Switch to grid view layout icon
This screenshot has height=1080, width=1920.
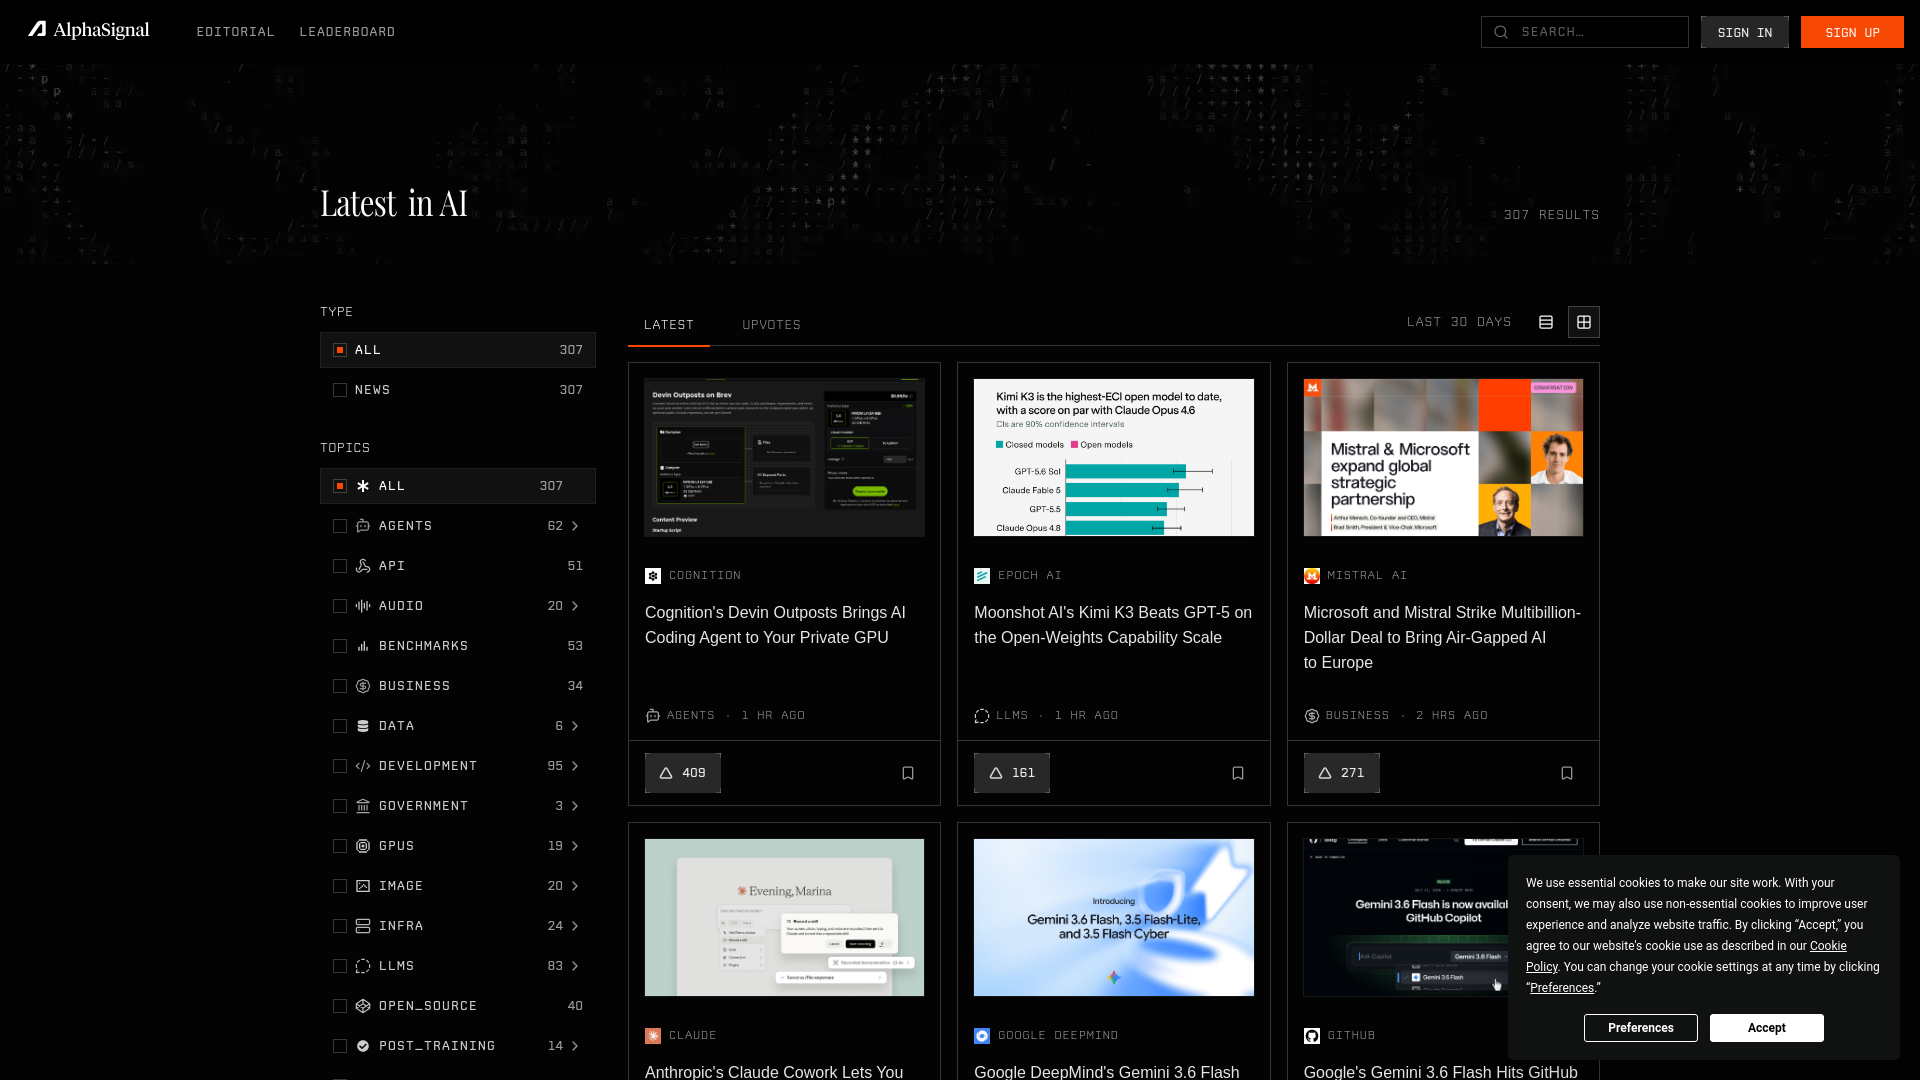tap(1584, 322)
